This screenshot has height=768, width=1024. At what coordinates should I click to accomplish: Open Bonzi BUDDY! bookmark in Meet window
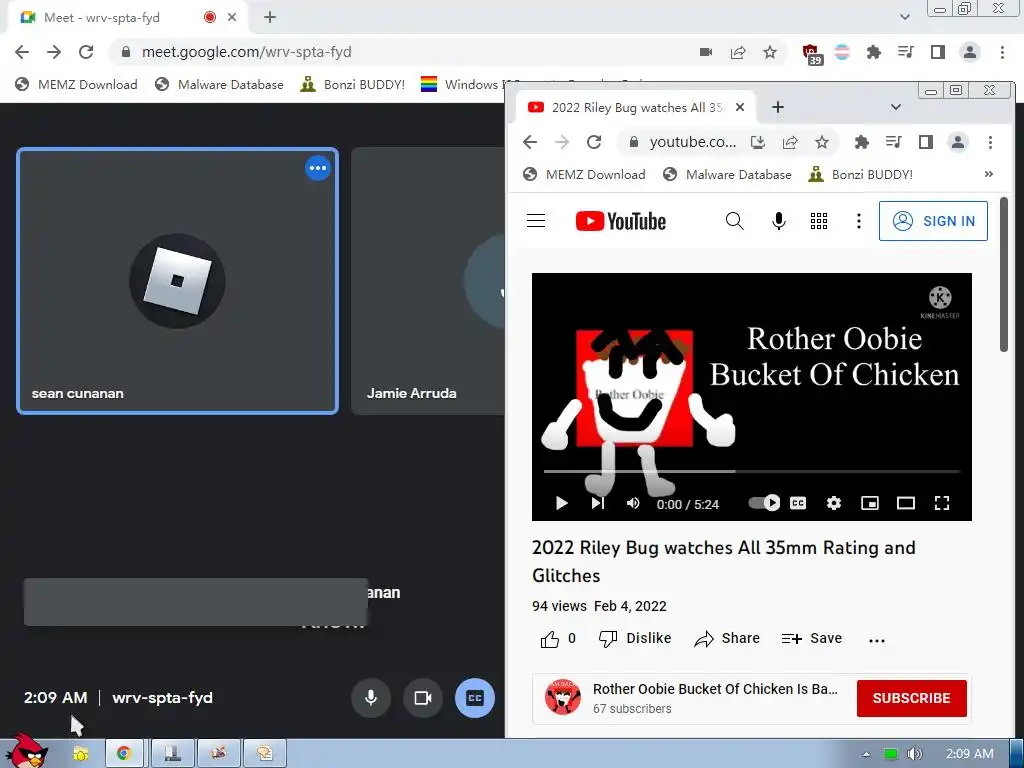click(353, 84)
